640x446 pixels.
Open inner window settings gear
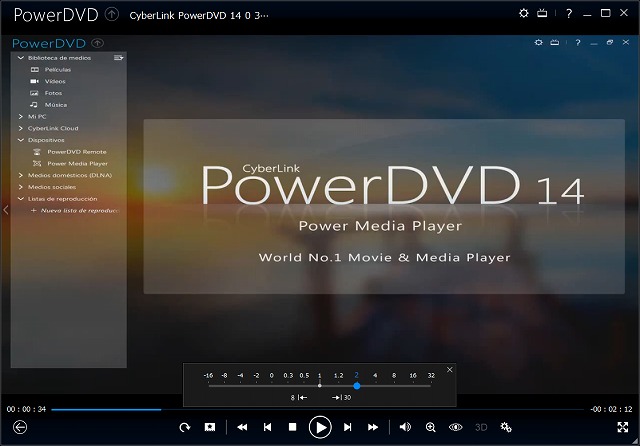click(539, 42)
